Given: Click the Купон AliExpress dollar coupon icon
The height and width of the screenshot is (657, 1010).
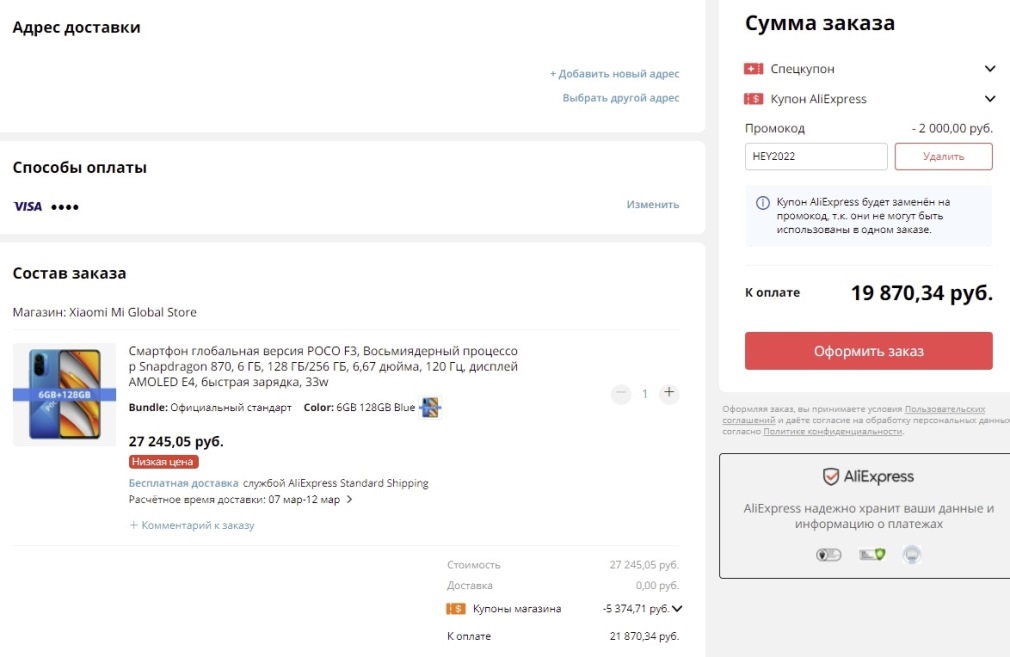Looking at the screenshot, I should (x=754, y=99).
